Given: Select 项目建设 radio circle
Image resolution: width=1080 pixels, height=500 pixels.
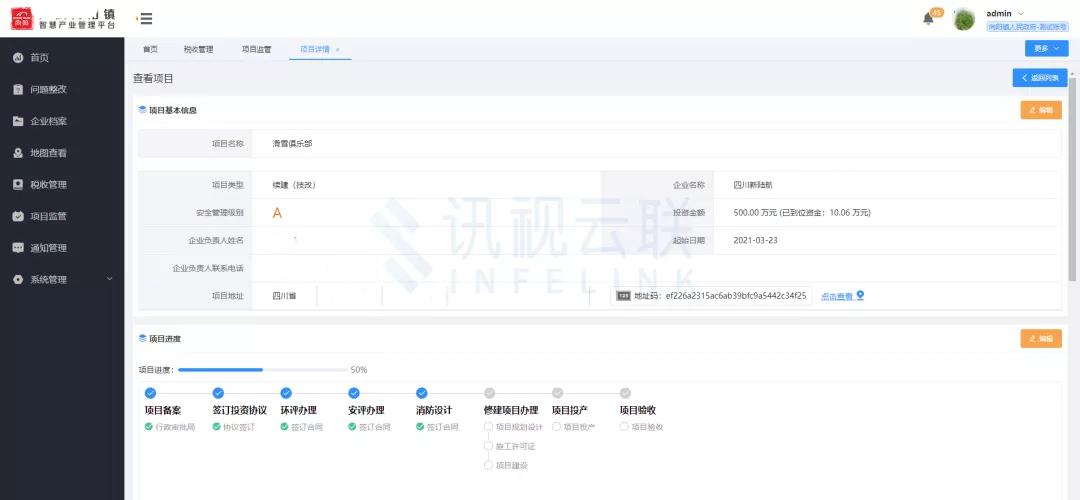Looking at the screenshot, I should (x=488, y=466).
